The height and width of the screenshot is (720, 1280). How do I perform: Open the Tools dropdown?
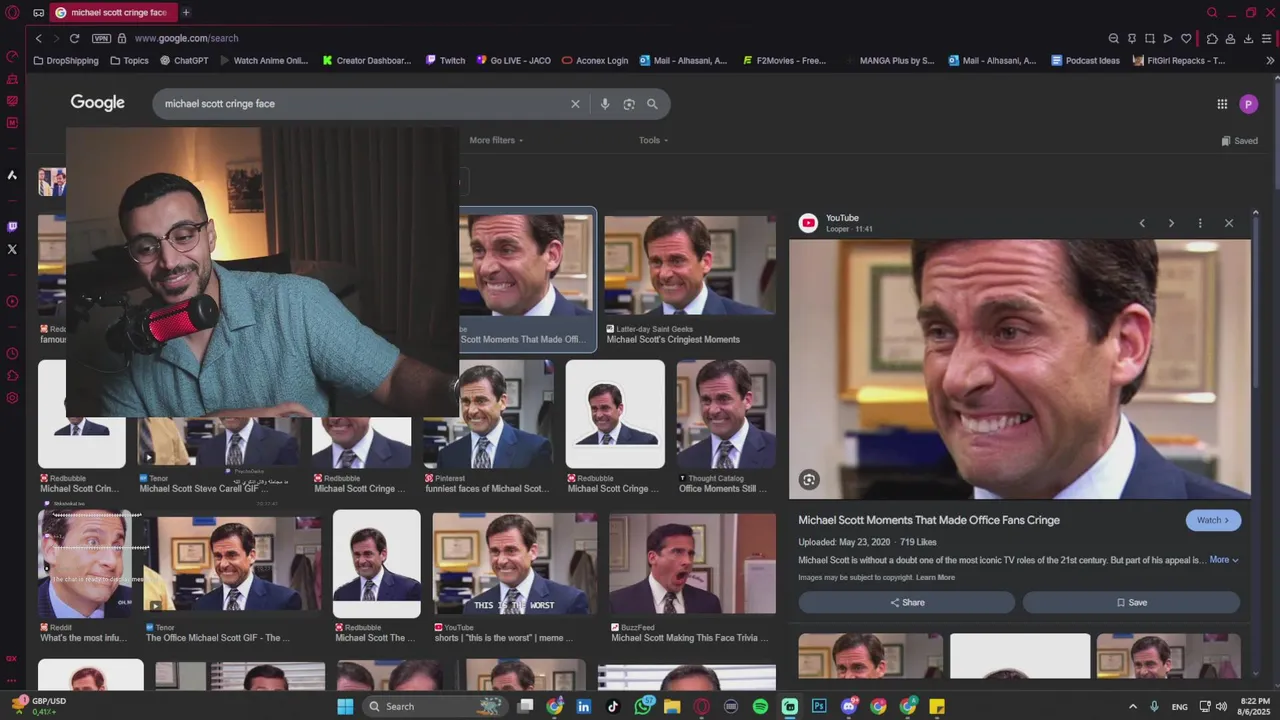[x=653, y=140]
